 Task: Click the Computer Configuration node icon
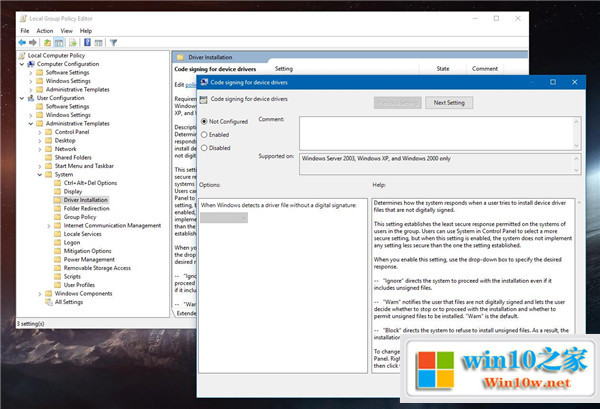tap(31, 64)
